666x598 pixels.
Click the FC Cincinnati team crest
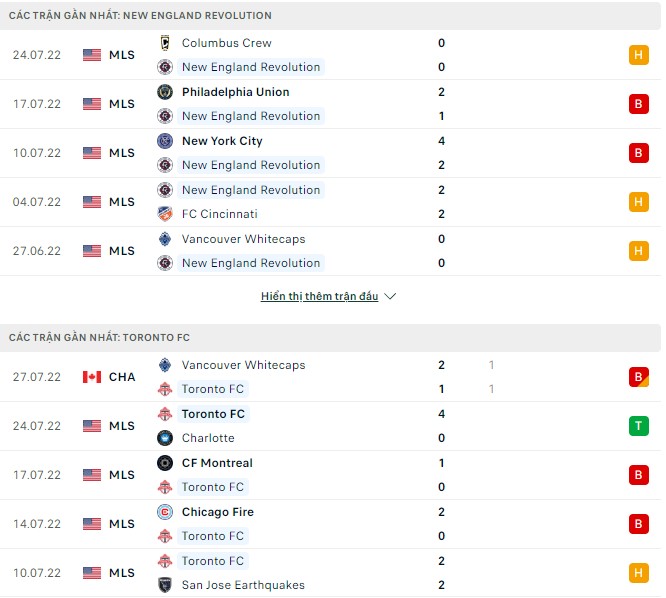165,214
